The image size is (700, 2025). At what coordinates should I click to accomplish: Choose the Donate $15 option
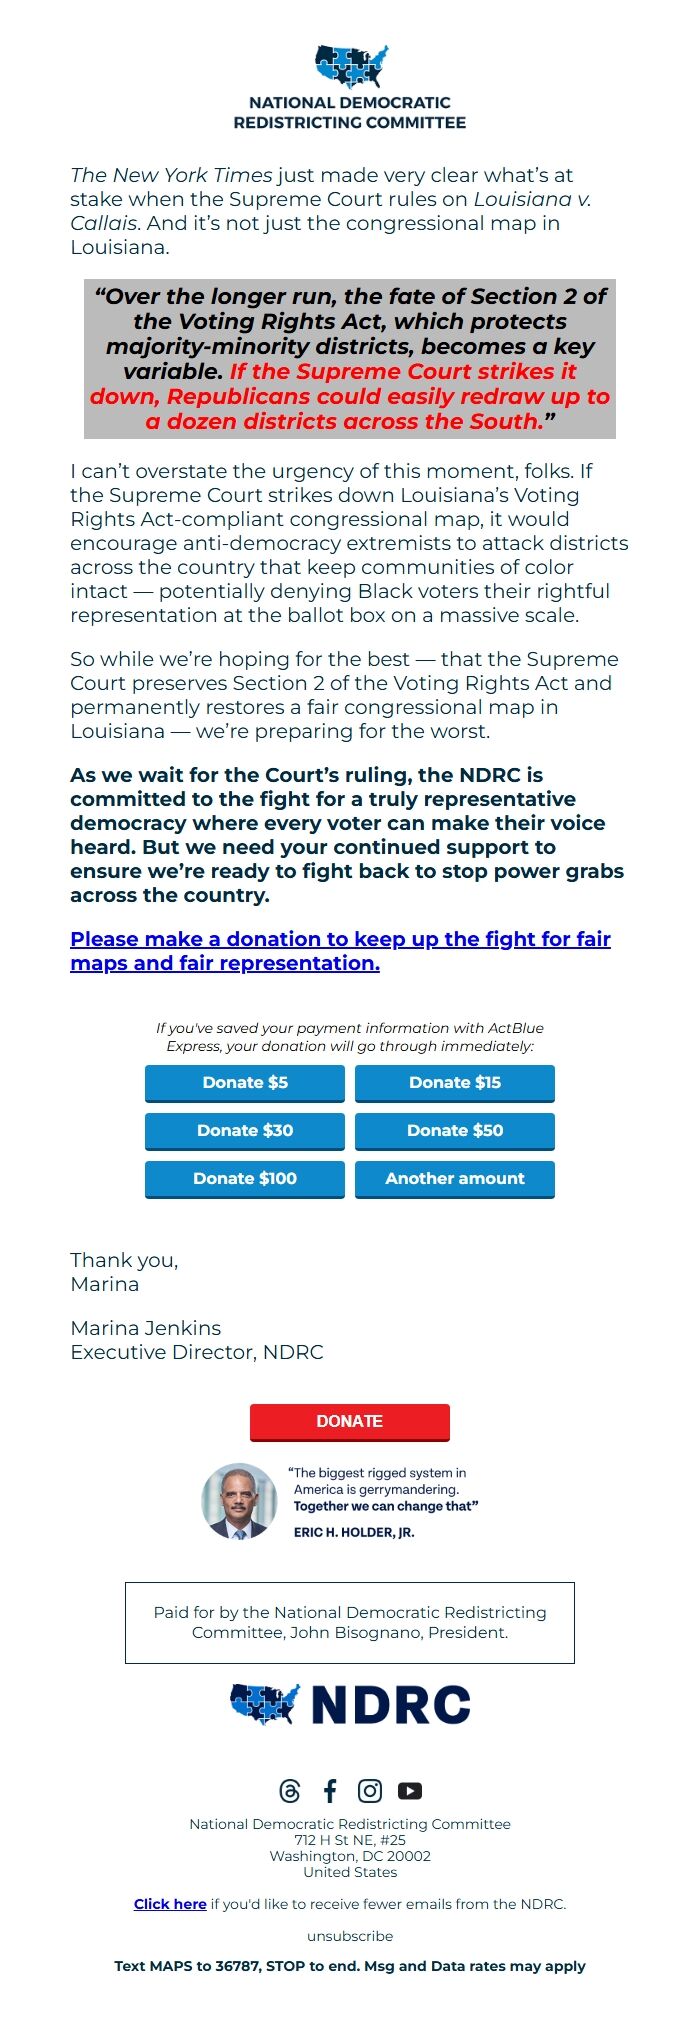[454, 1083]
